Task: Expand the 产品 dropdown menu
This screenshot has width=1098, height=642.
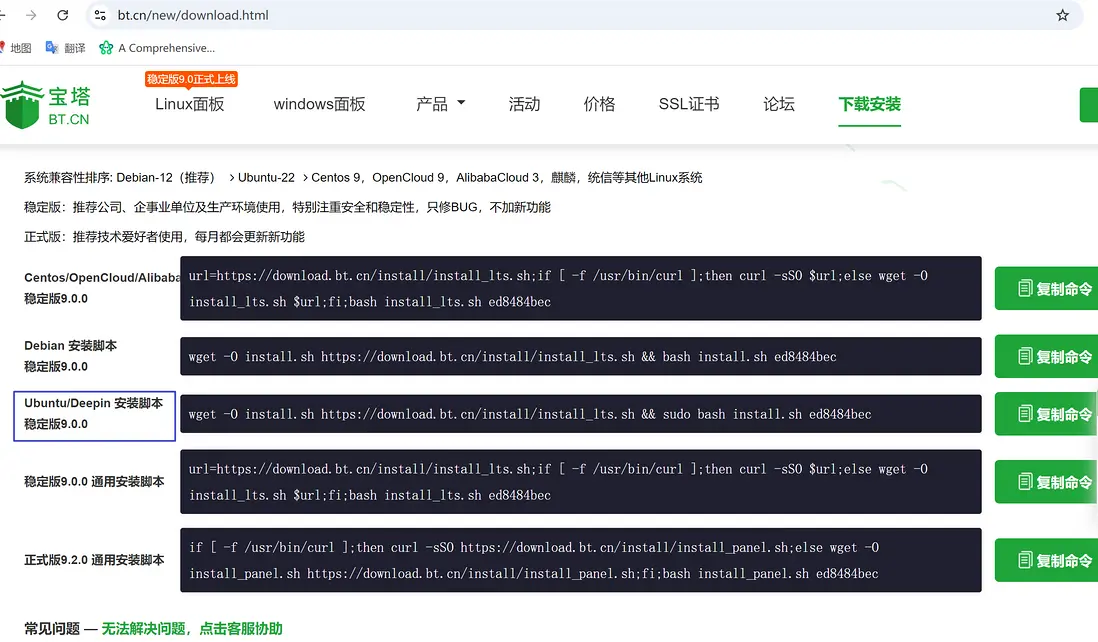Action: pos(440,104)
